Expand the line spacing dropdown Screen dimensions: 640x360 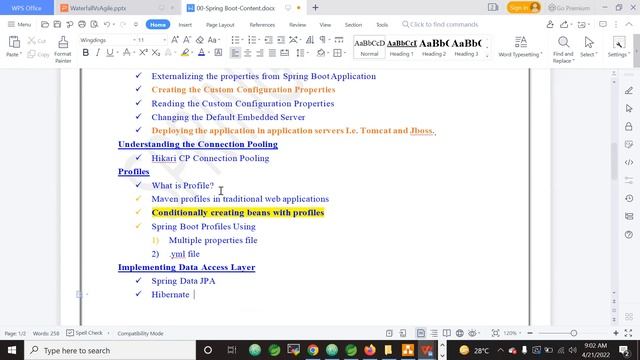(x=308, y=53)
